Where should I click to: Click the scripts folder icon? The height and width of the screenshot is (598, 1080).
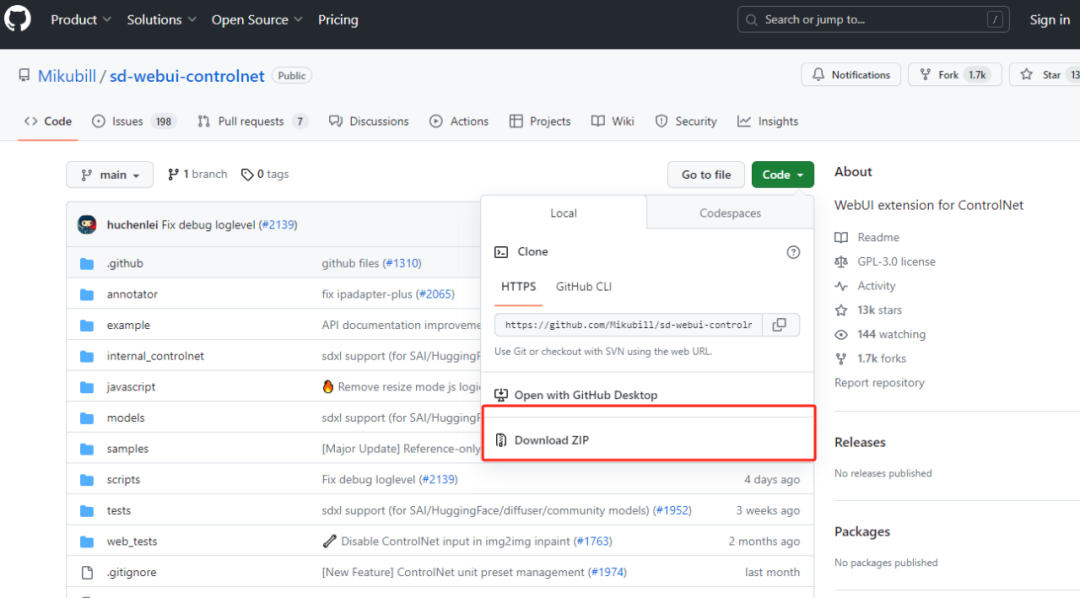[87, 480]
